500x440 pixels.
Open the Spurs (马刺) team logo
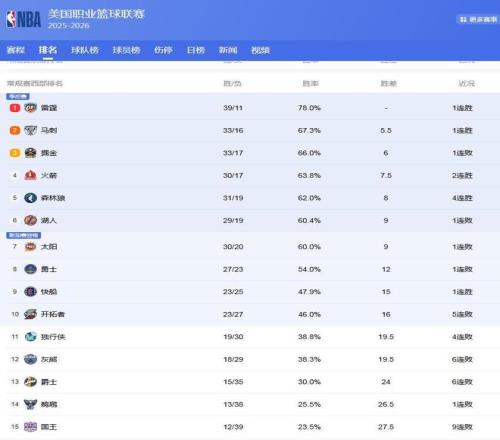click(30, 130)
